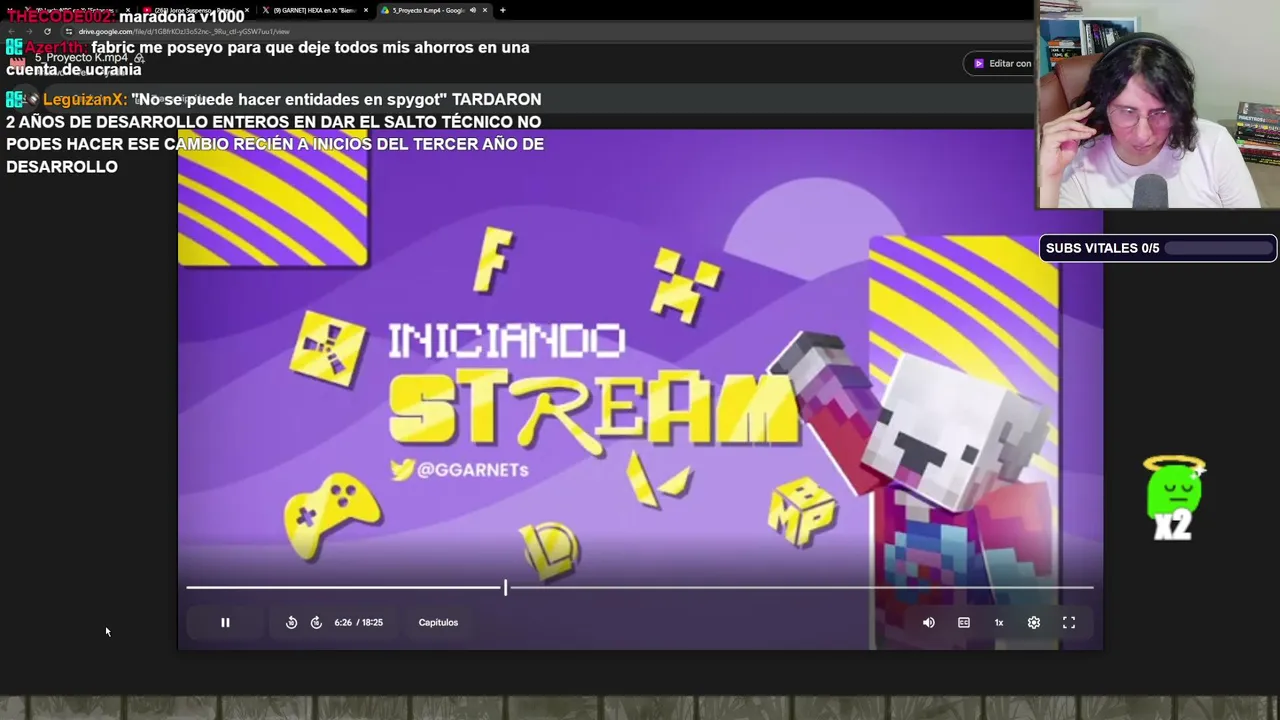Screen dimensions: 1280x720
Task: Go forward in the browser
Action: coord(28,31)
